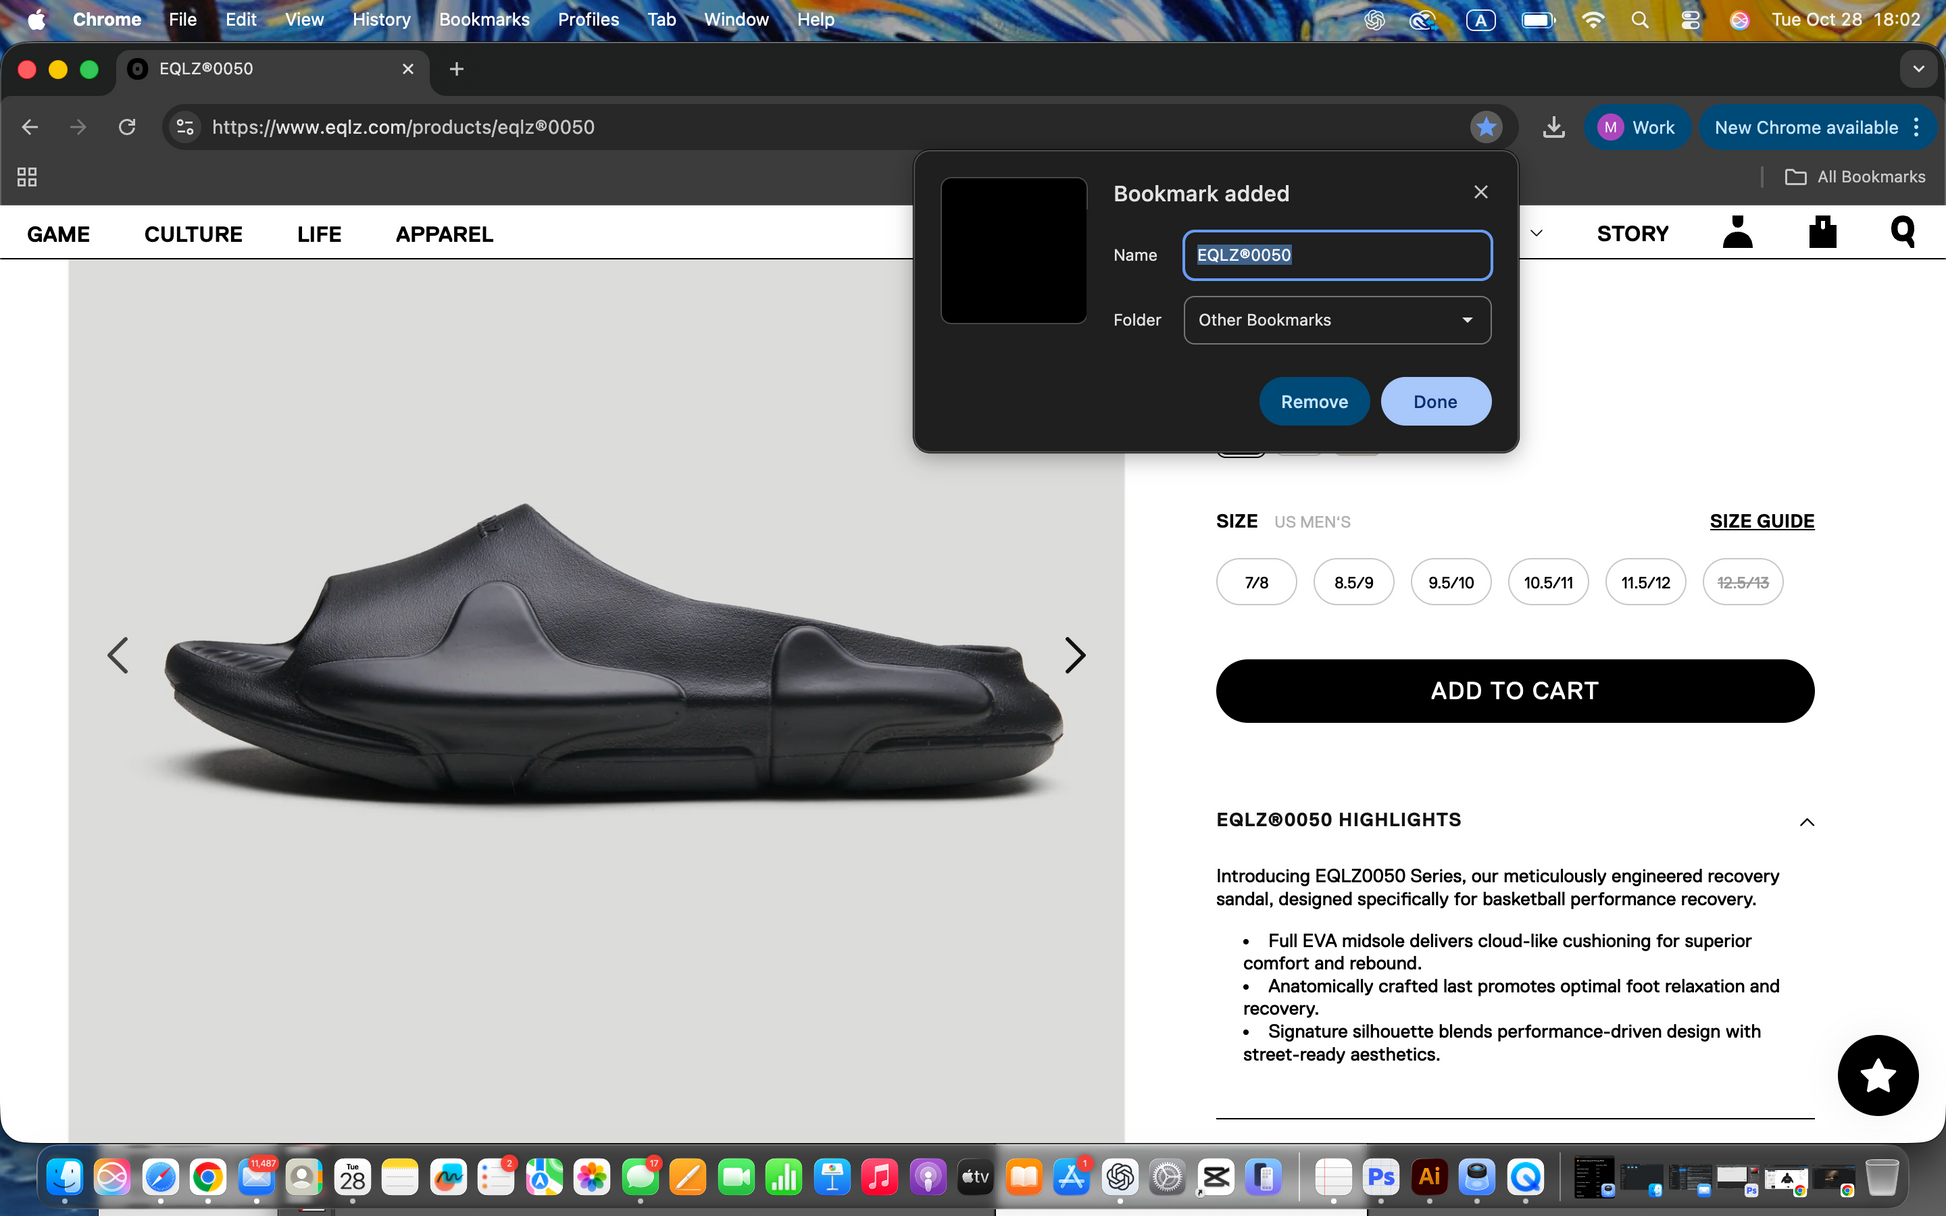Open the apps grid in bookmarks bar
Image resolution: width=1946 pixels, height=1216 pixels.
coord(27,177)
